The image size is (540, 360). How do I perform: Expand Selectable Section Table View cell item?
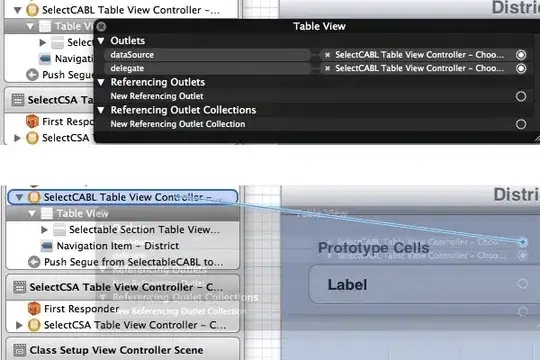44,229
